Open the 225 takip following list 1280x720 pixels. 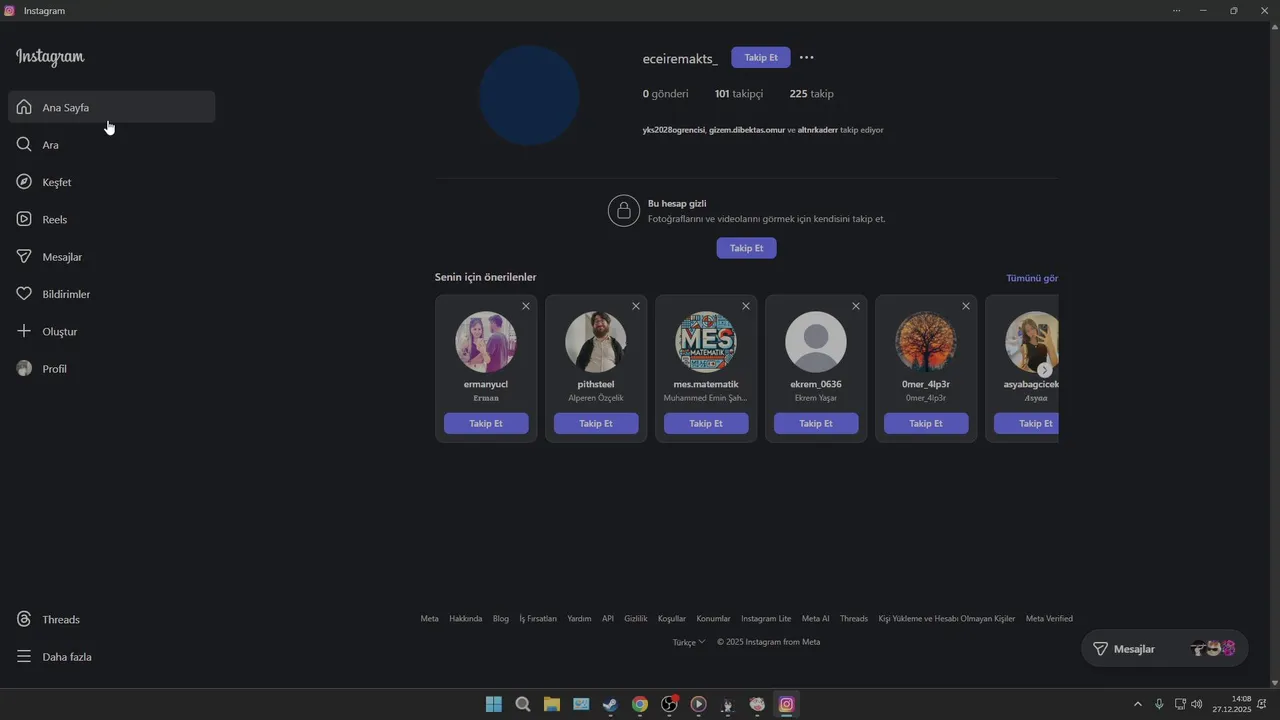[x=811, y=94]
